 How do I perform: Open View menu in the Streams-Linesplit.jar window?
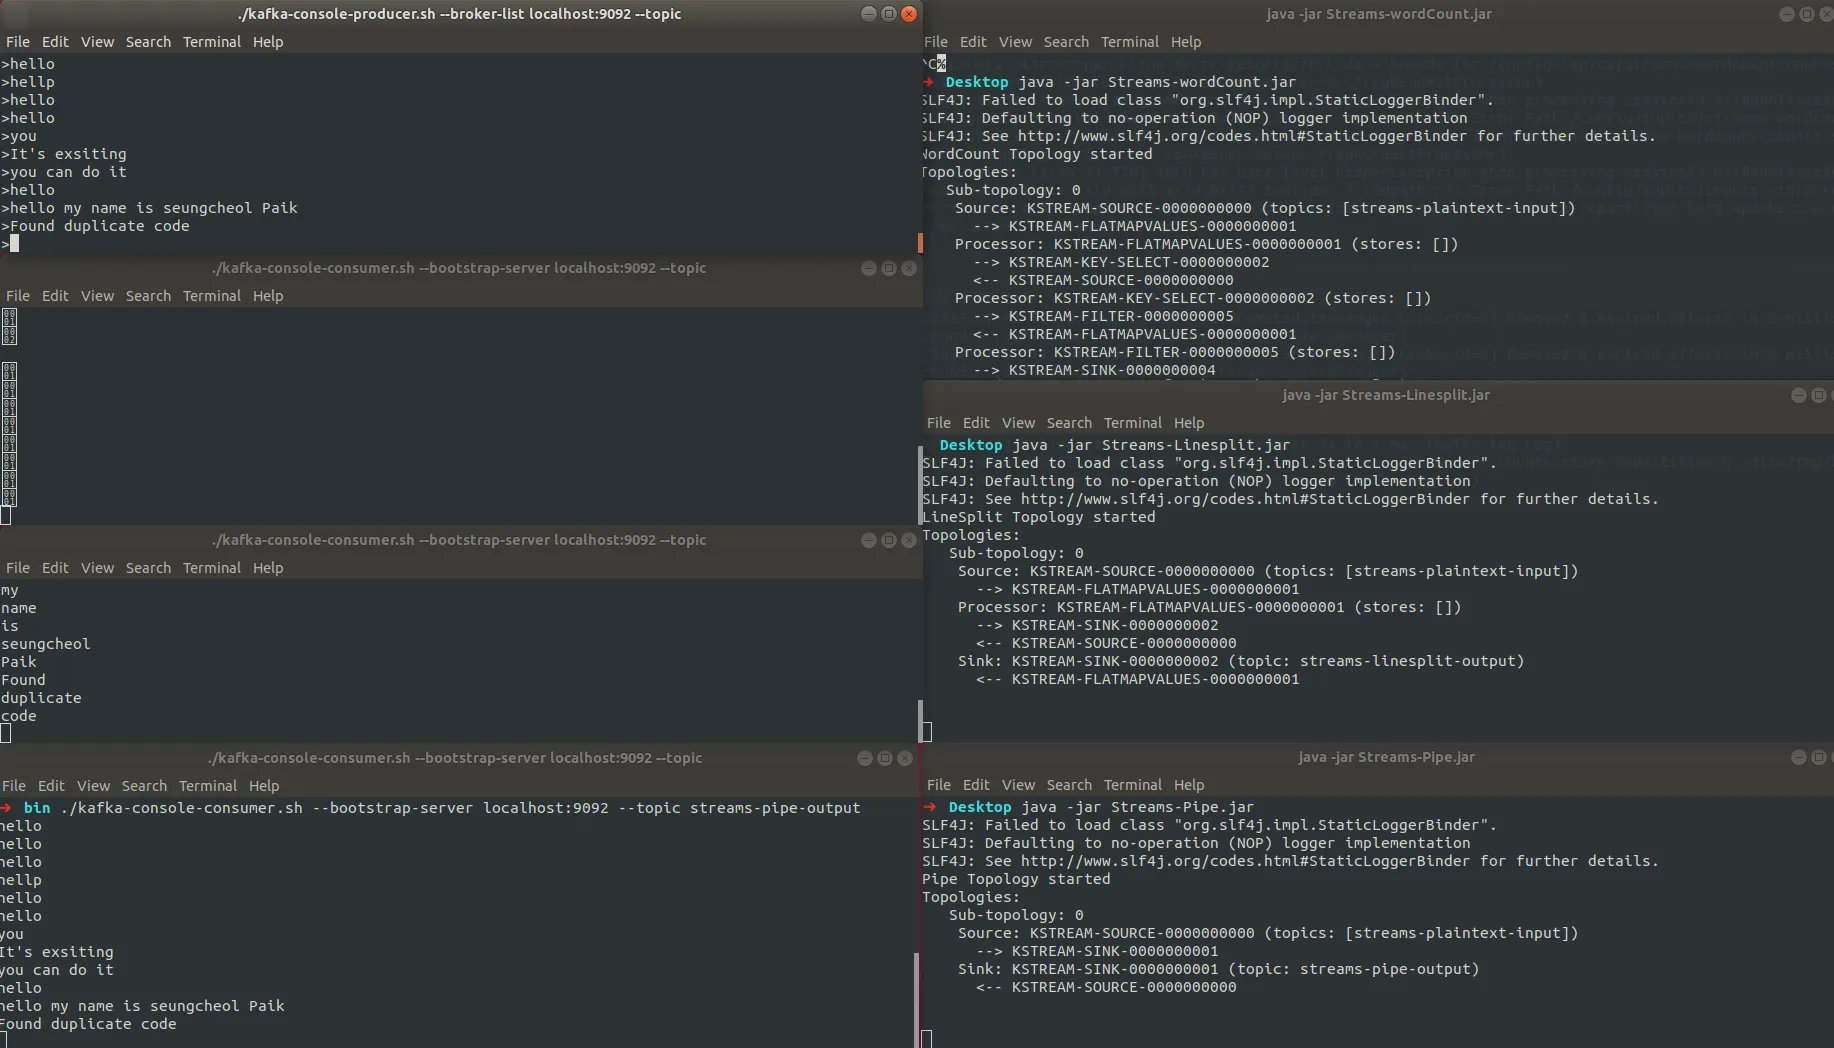[1018, 423]
